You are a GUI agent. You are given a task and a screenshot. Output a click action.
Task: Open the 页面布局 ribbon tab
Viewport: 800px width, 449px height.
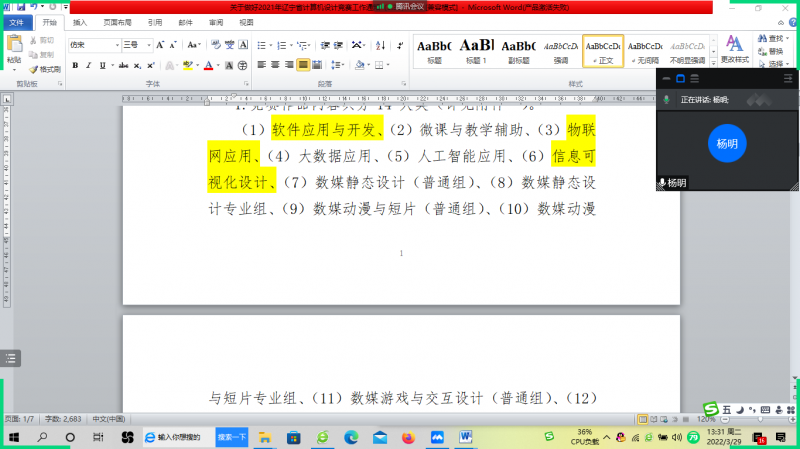pyautogui.click(x=116, y=21)
